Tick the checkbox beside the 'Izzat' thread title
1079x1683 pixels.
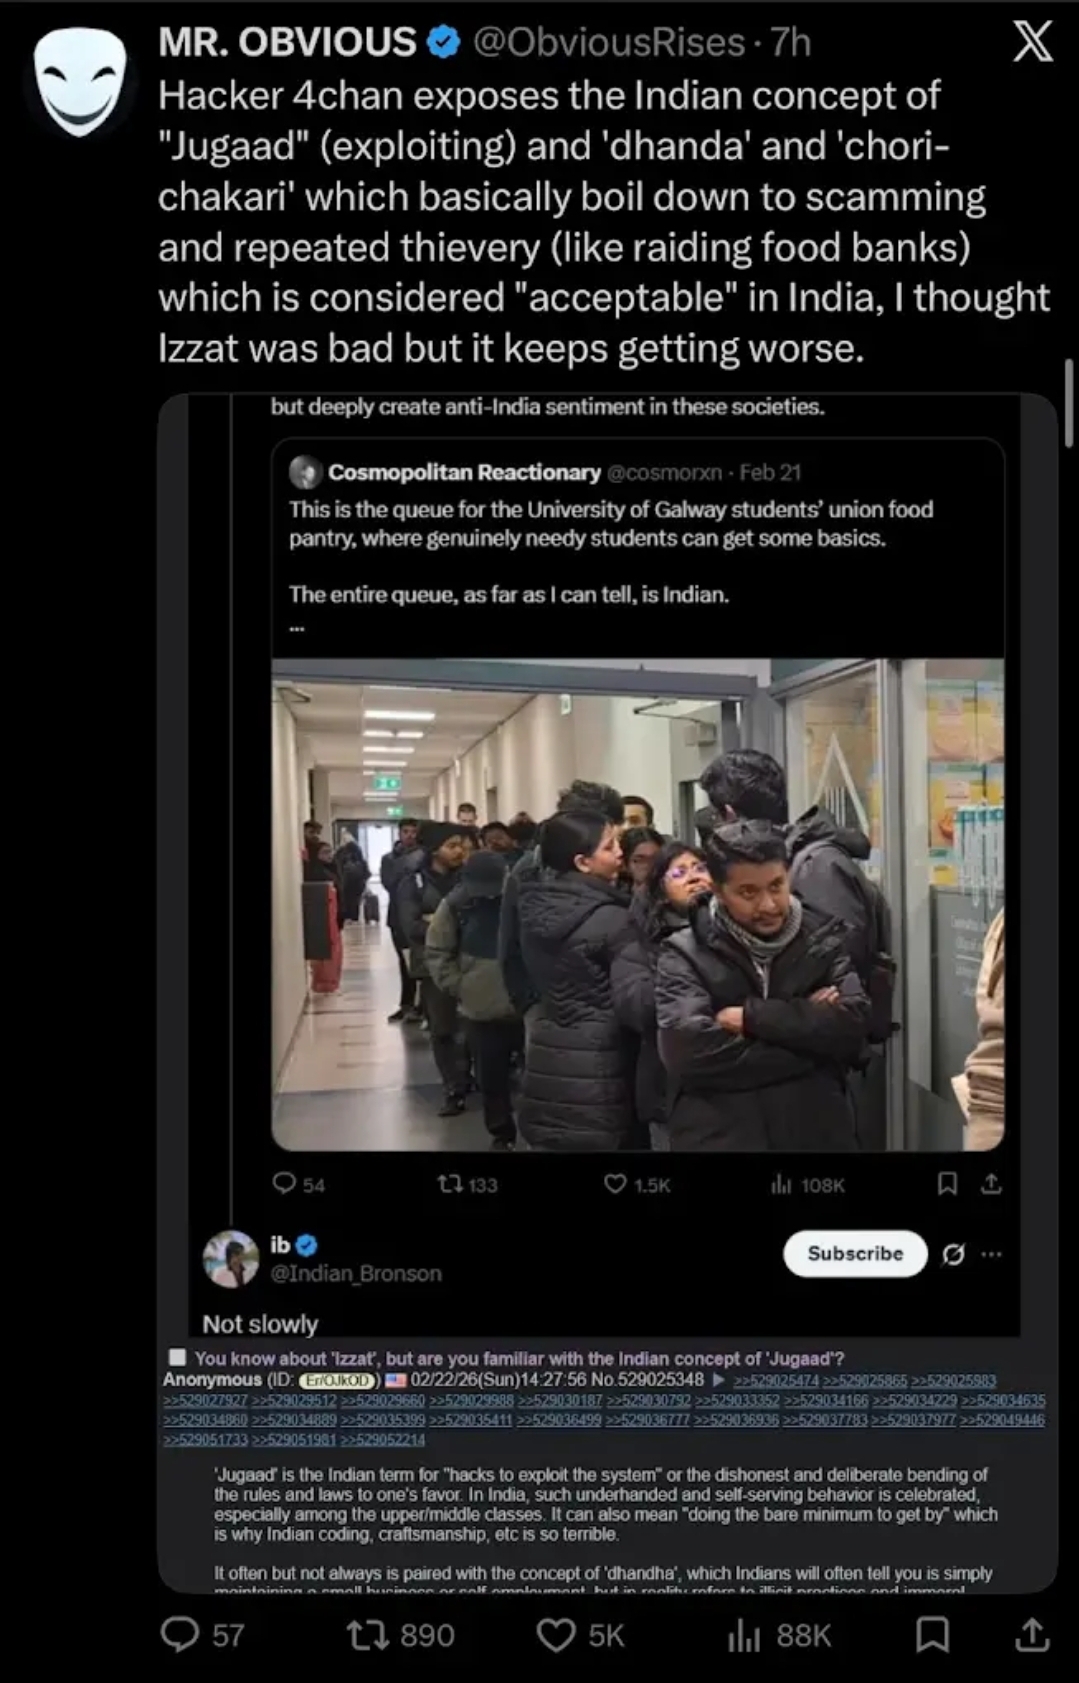click(x=177, y=1357)
